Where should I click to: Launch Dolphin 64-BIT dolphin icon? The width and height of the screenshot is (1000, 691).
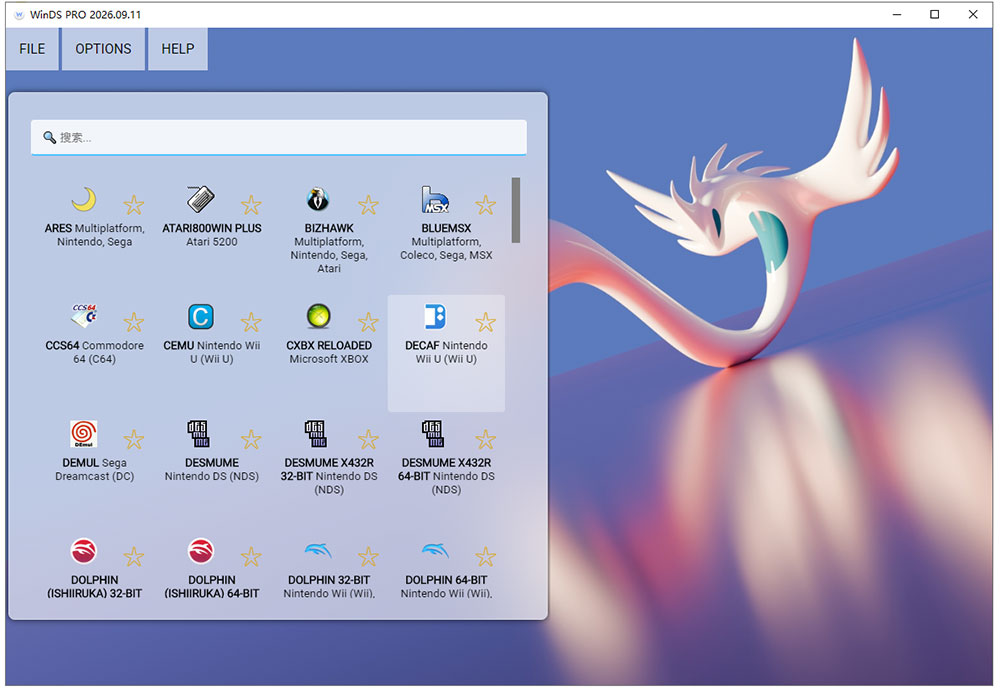click(x=436, y=551)
